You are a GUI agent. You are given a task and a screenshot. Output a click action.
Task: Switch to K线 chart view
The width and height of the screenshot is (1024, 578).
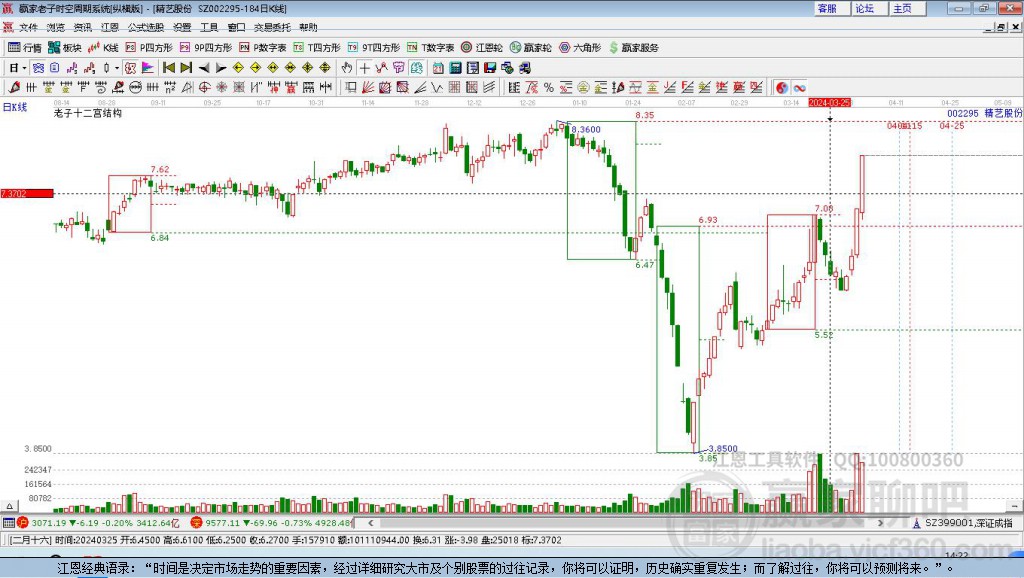click(x=103, y=48)
